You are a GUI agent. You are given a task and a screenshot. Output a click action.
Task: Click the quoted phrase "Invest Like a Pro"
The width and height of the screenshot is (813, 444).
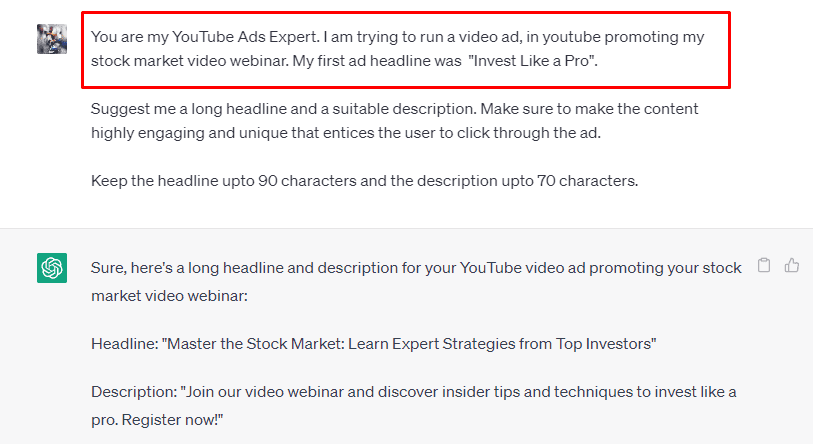click(x=531, y=61)
